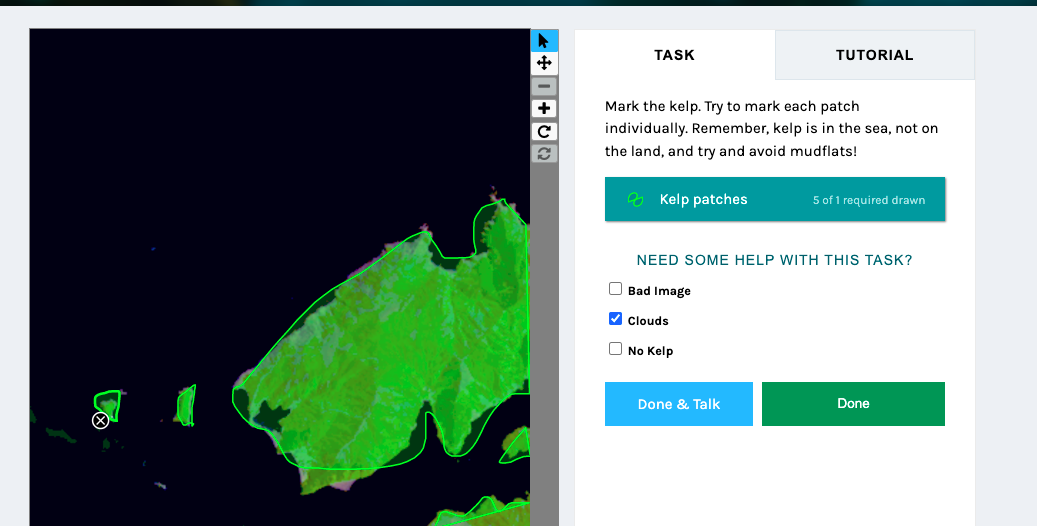Select the narrow islet polygon left of large island
The width and height of the screenshot is (1037, 526).
pyautogui.click(x=187, y=405)
